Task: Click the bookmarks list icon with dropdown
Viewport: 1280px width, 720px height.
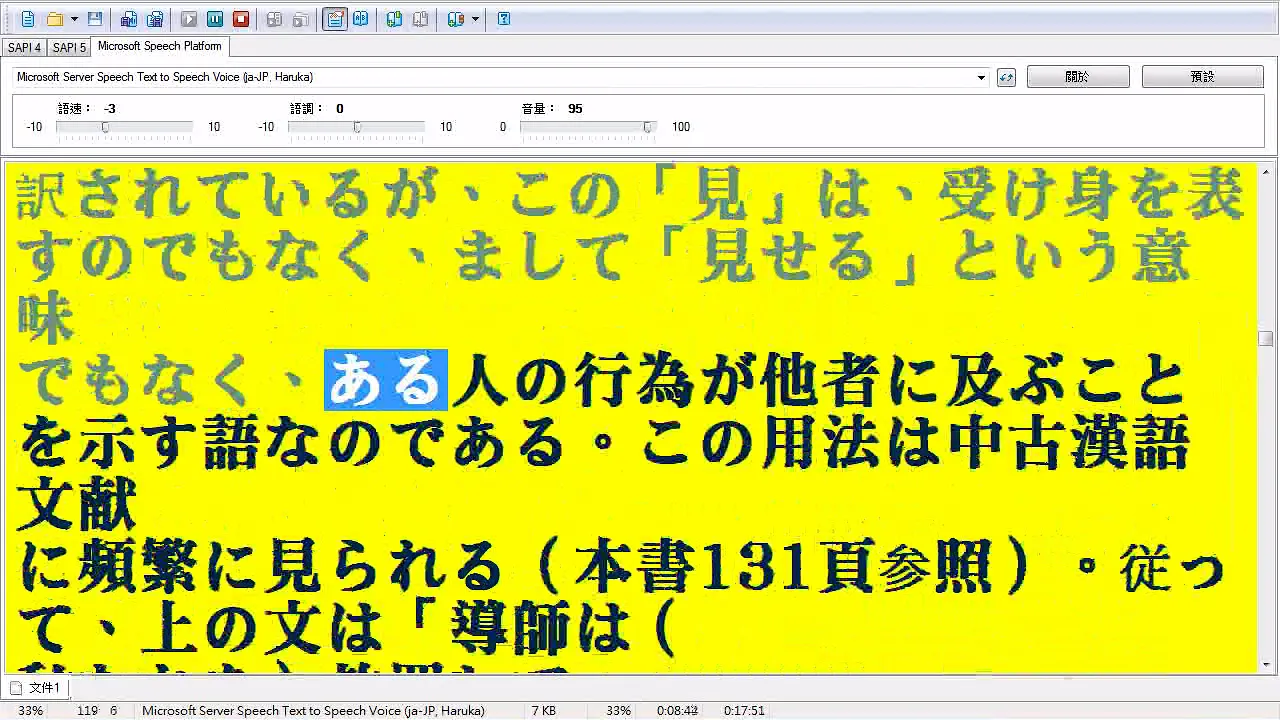Action: [x=456, y=19]
